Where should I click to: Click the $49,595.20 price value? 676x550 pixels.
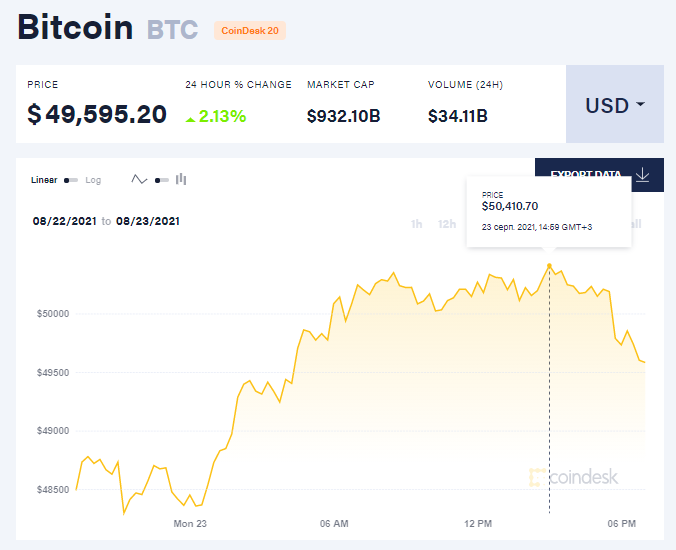coord(97,114)
